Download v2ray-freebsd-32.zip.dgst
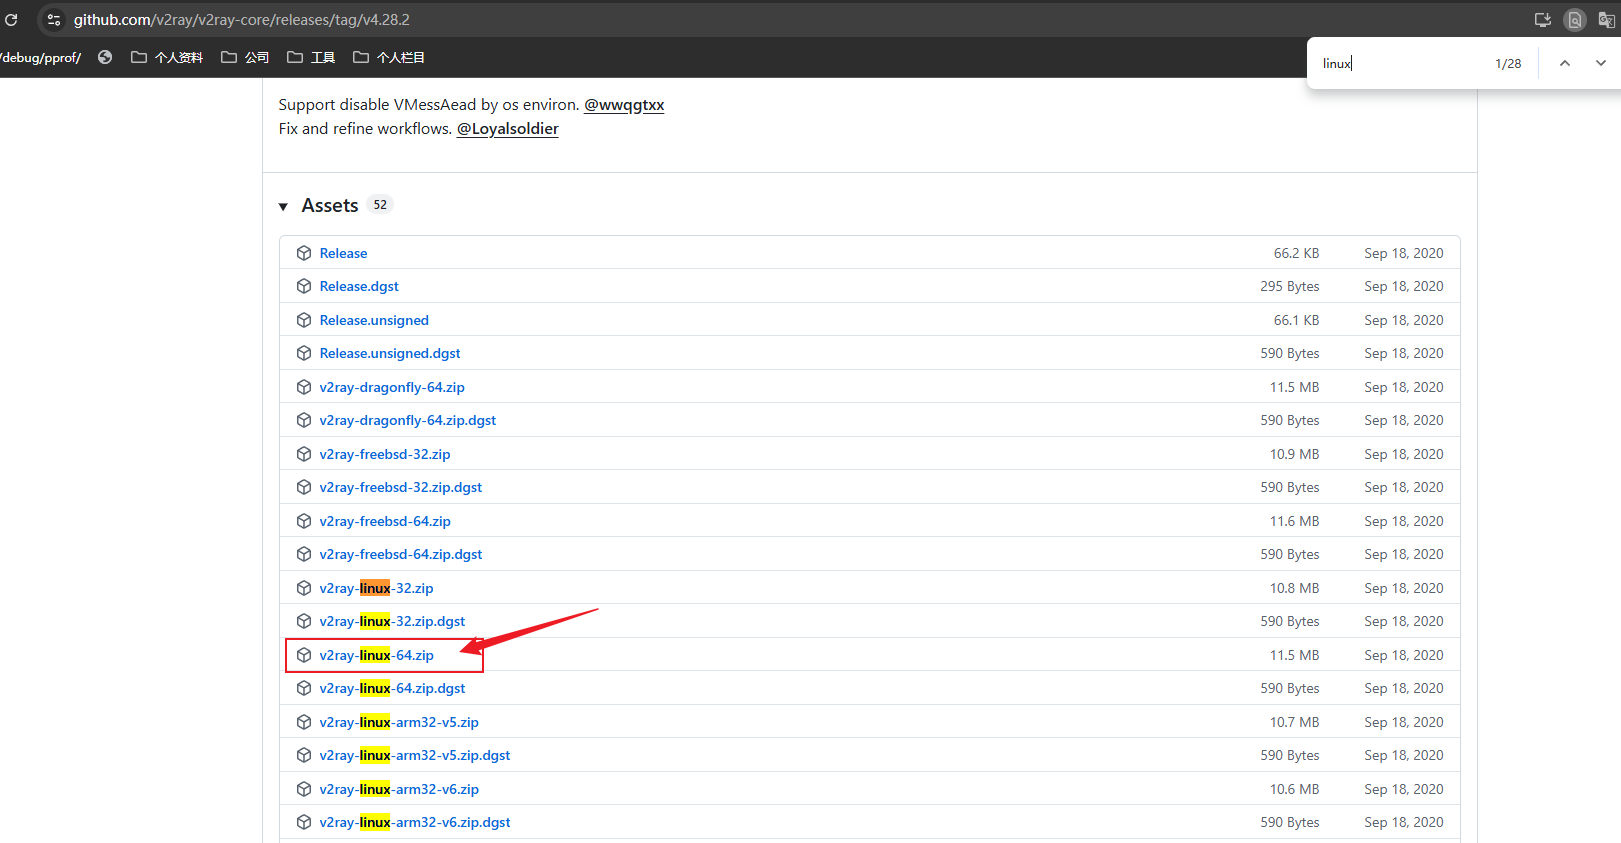 (401, 487)
